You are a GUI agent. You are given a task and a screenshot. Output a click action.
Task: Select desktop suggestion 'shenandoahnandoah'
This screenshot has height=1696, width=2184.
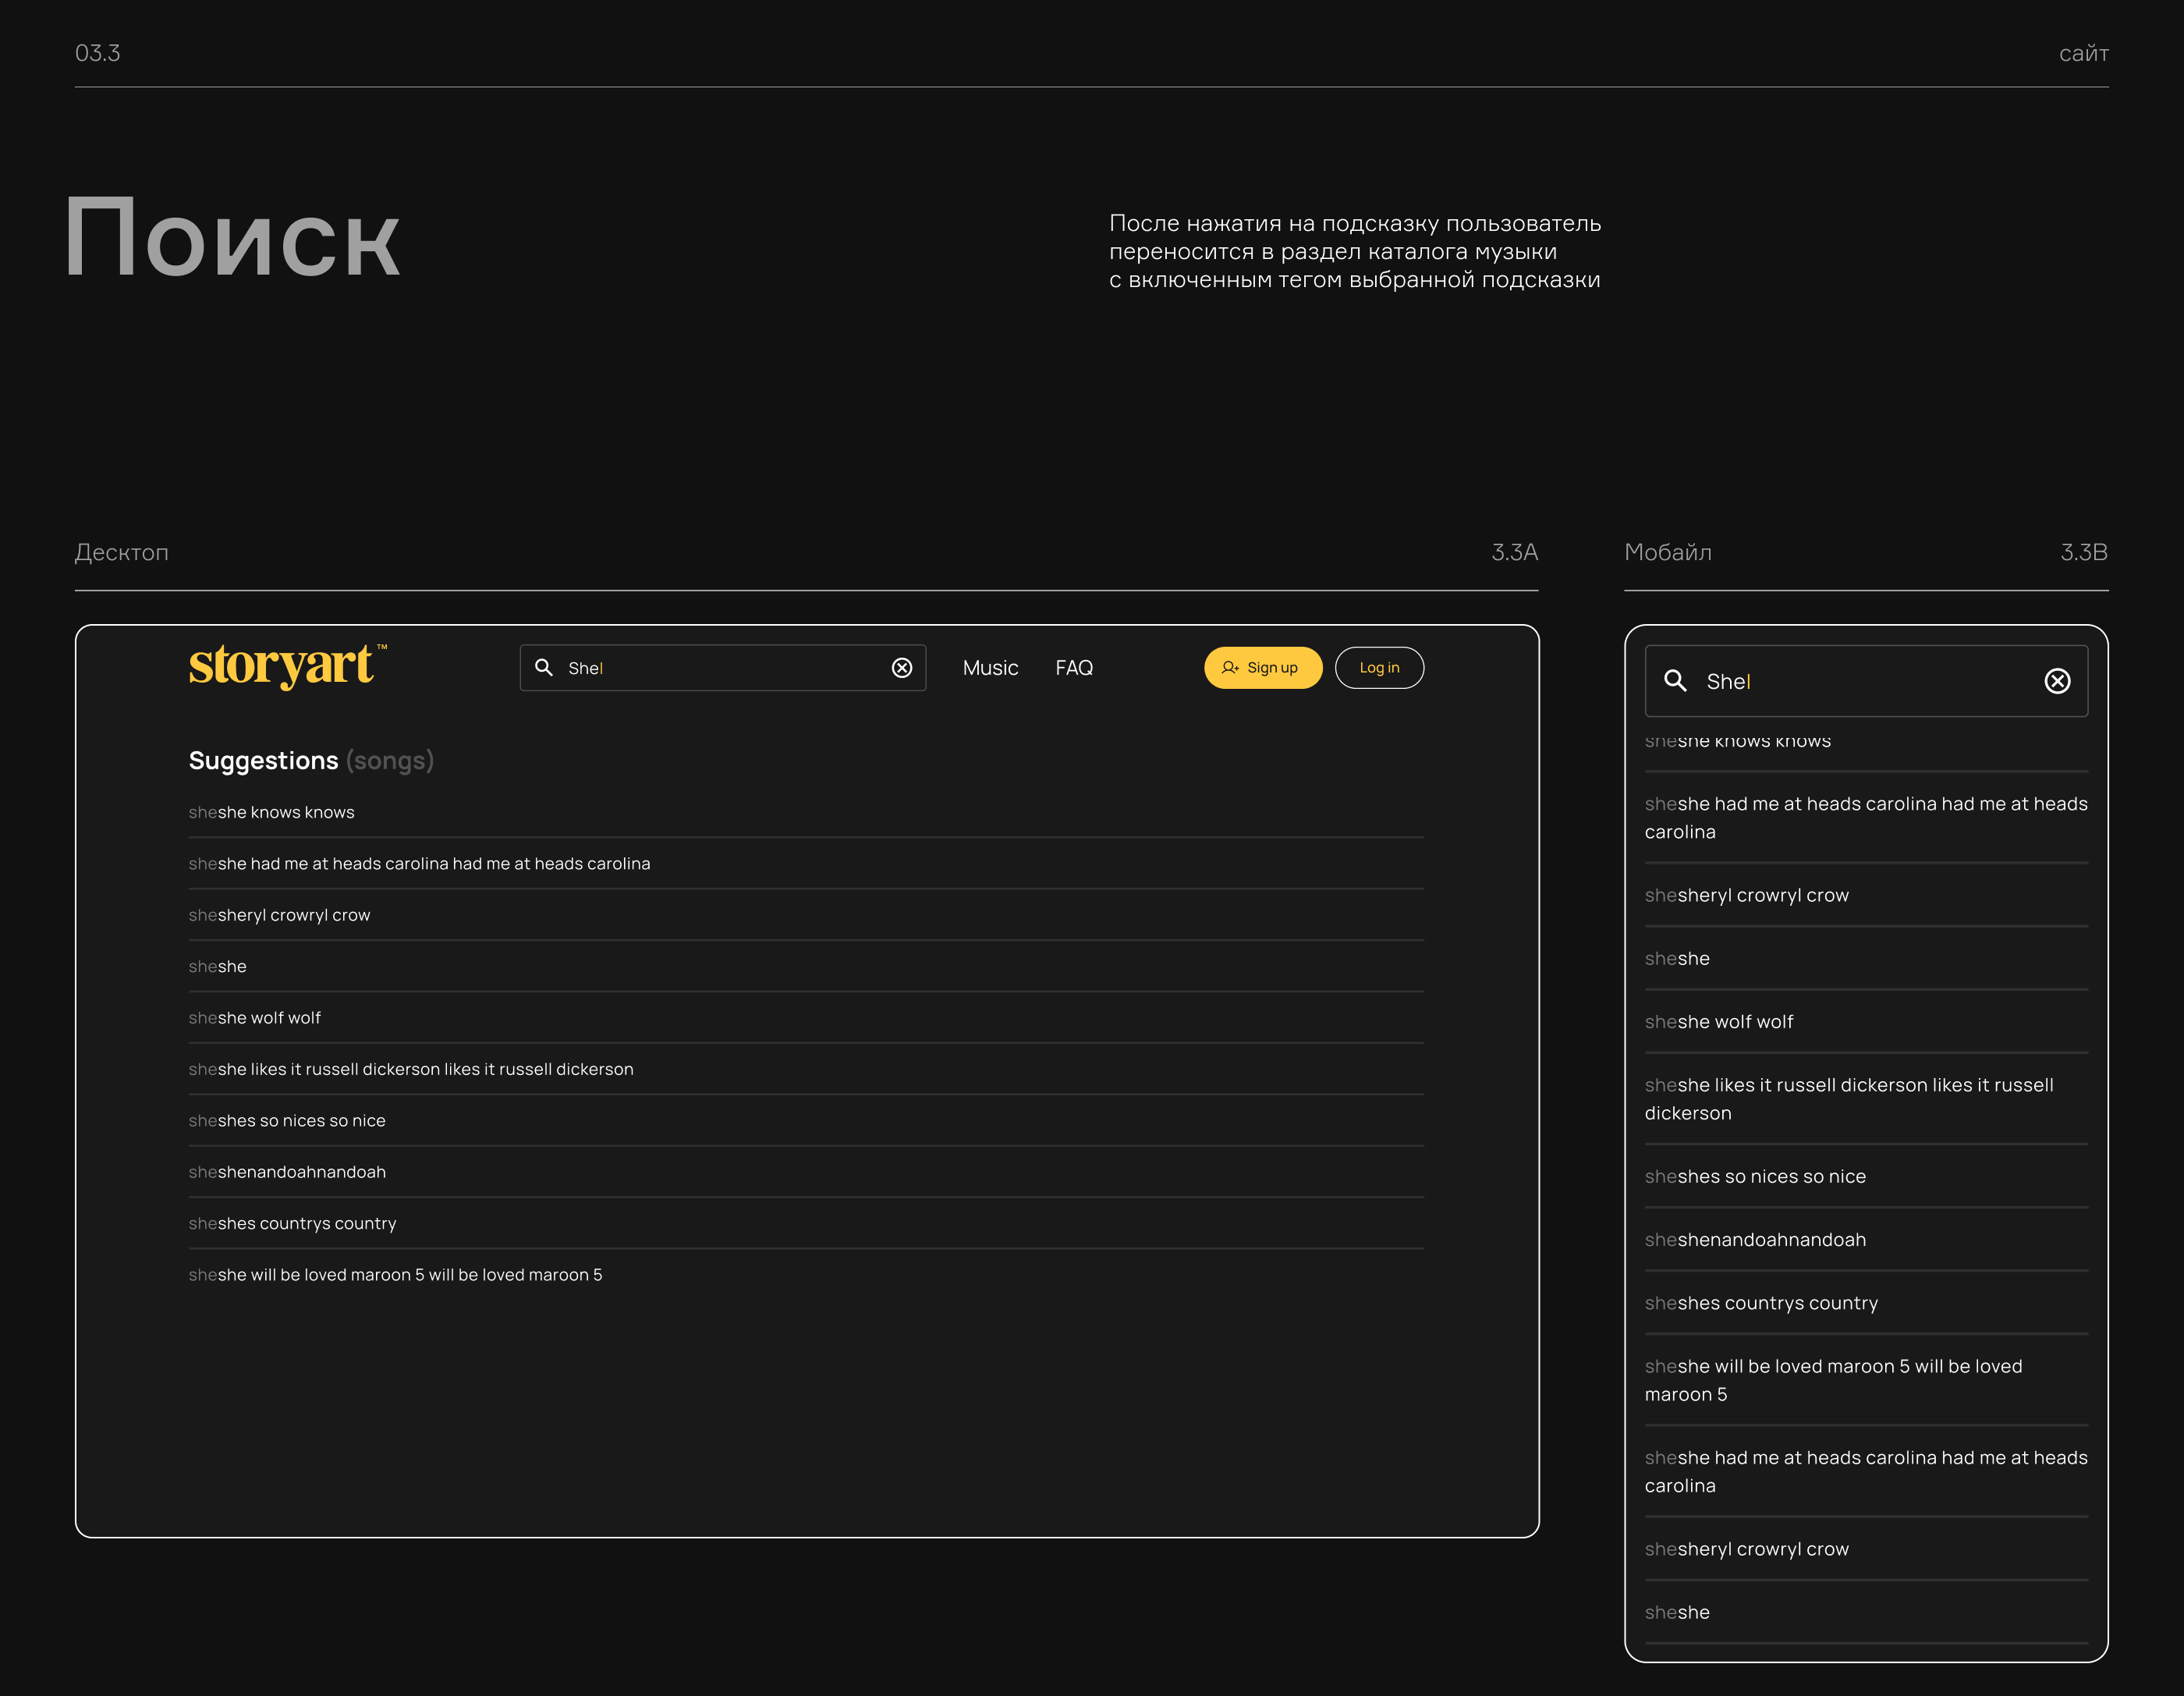tap(287, 1172)
